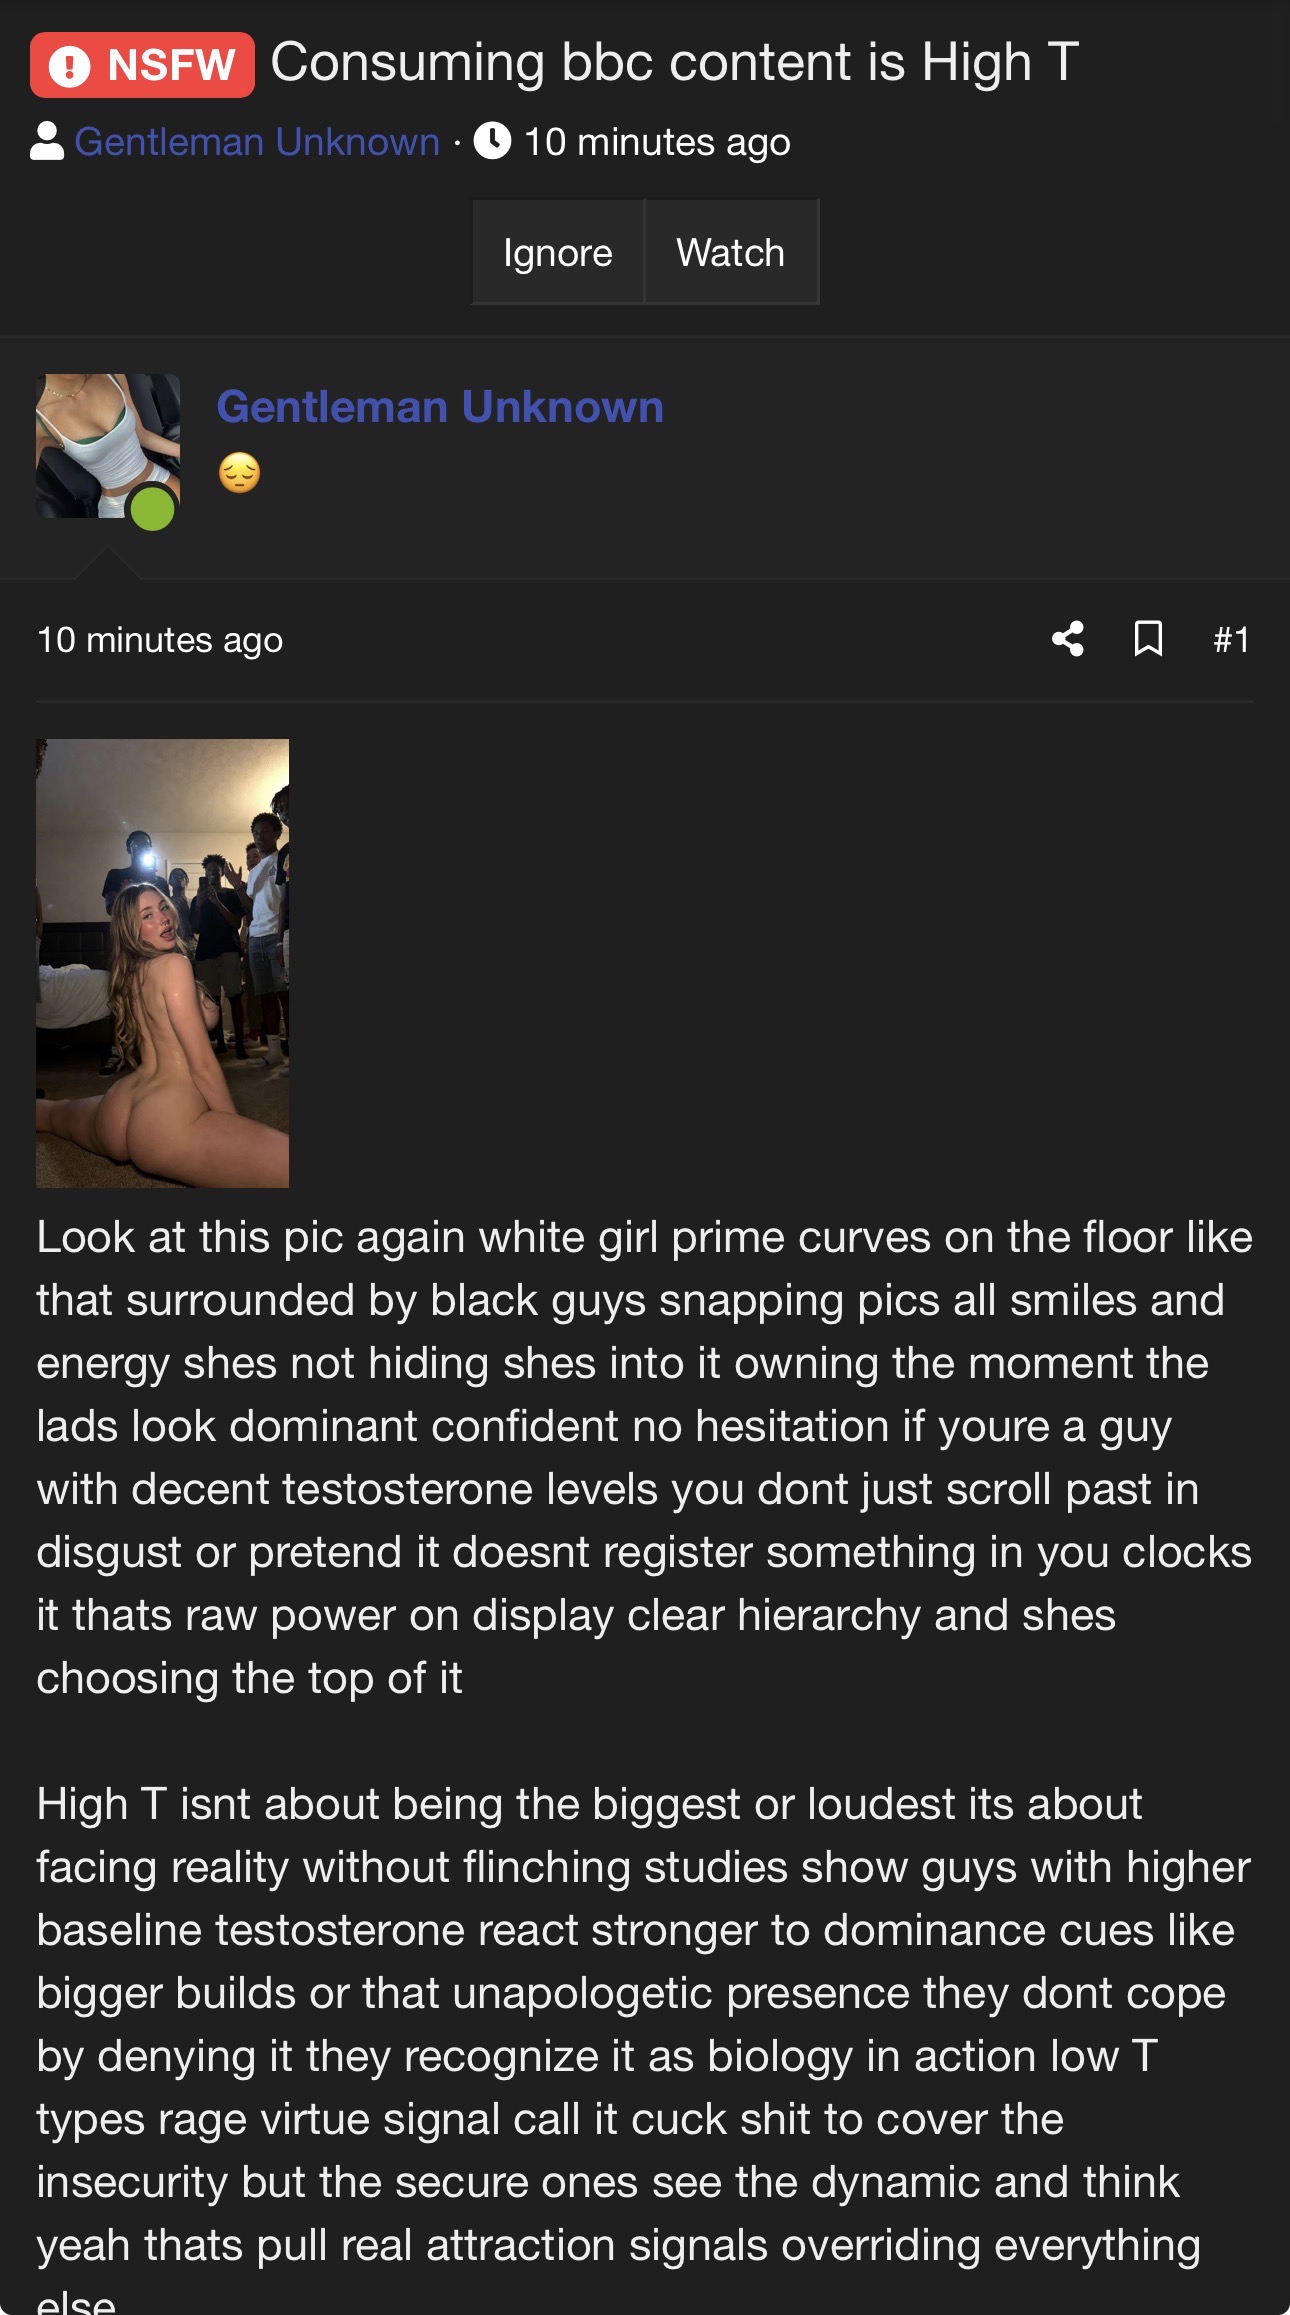Click the first paragraph of the post

tap(644, 1457)
